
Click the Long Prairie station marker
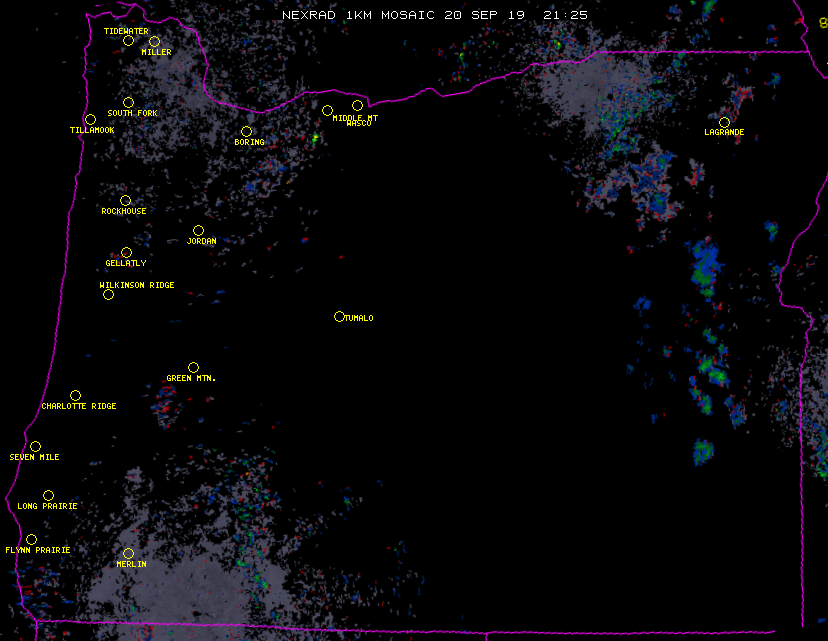pyautogui.click(x=48, y=496)
